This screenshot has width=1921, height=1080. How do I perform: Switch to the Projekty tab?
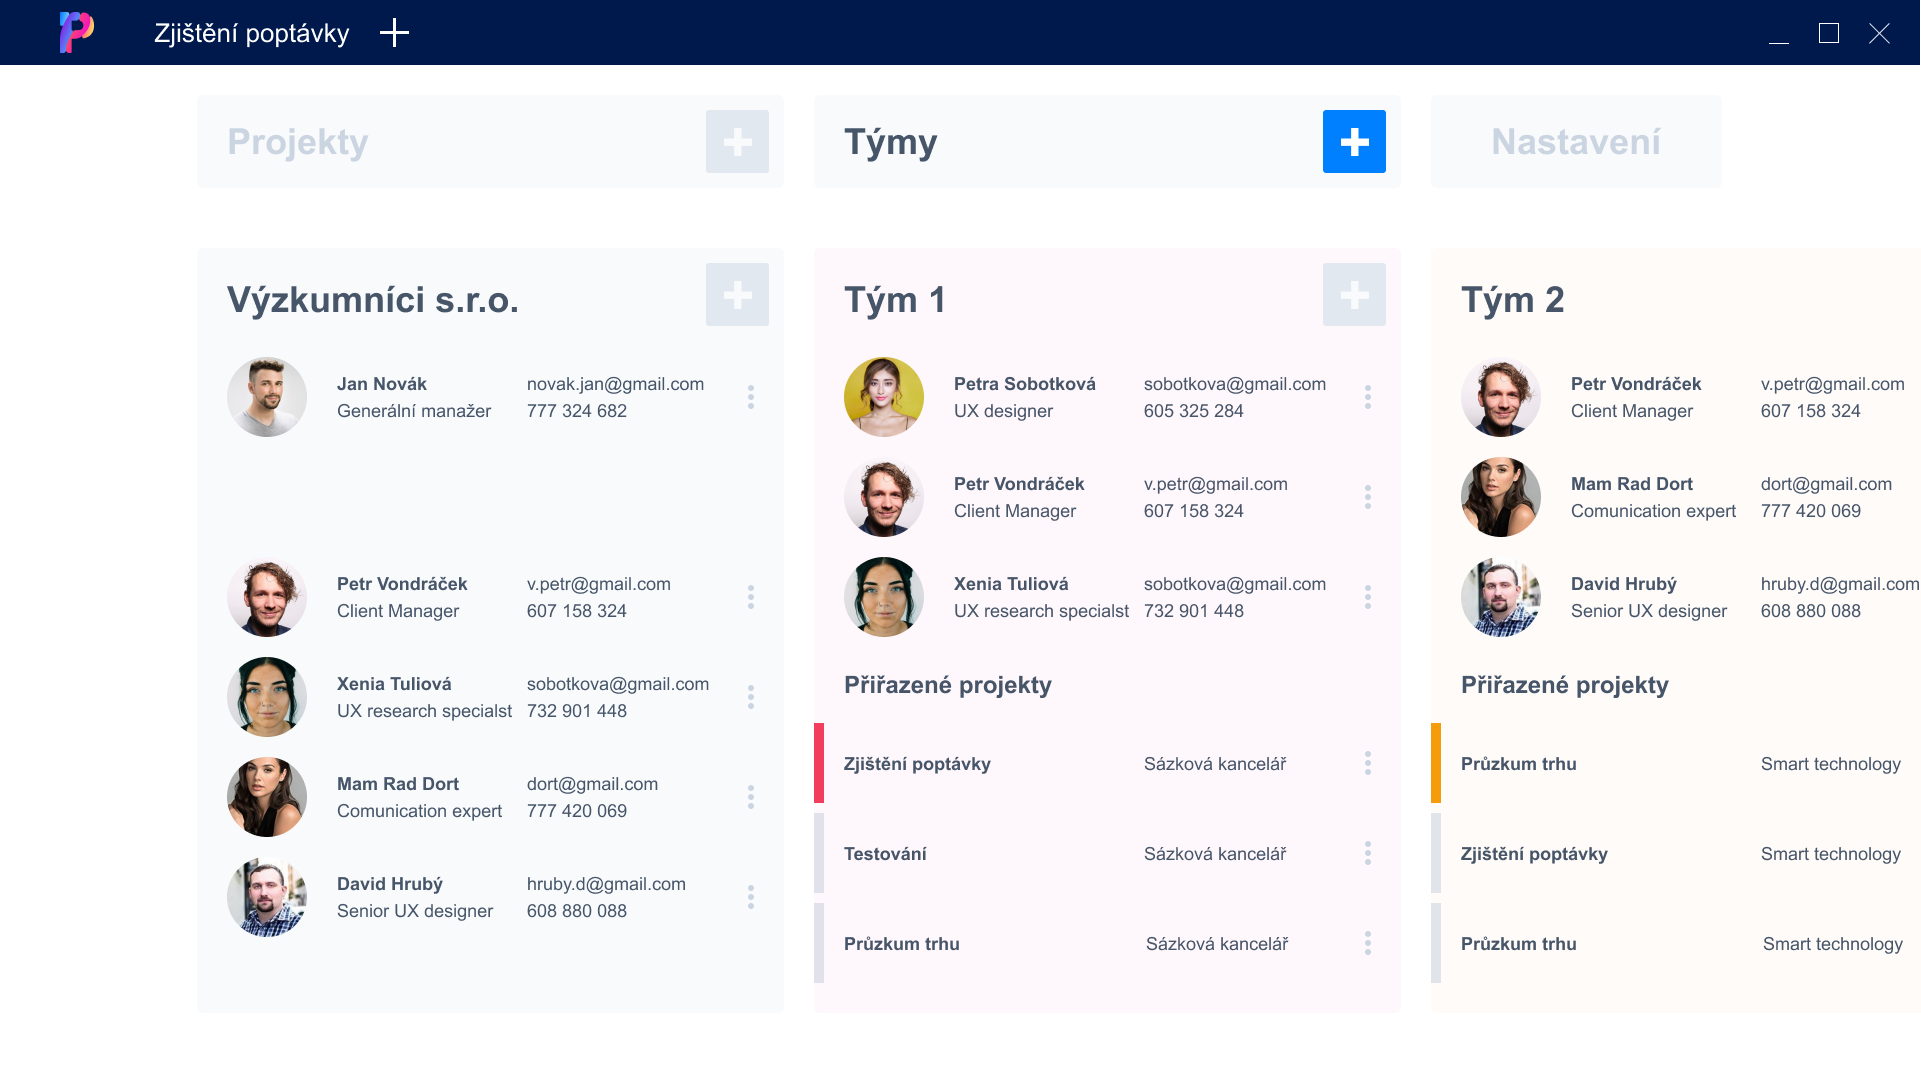[x=298, y=142]
